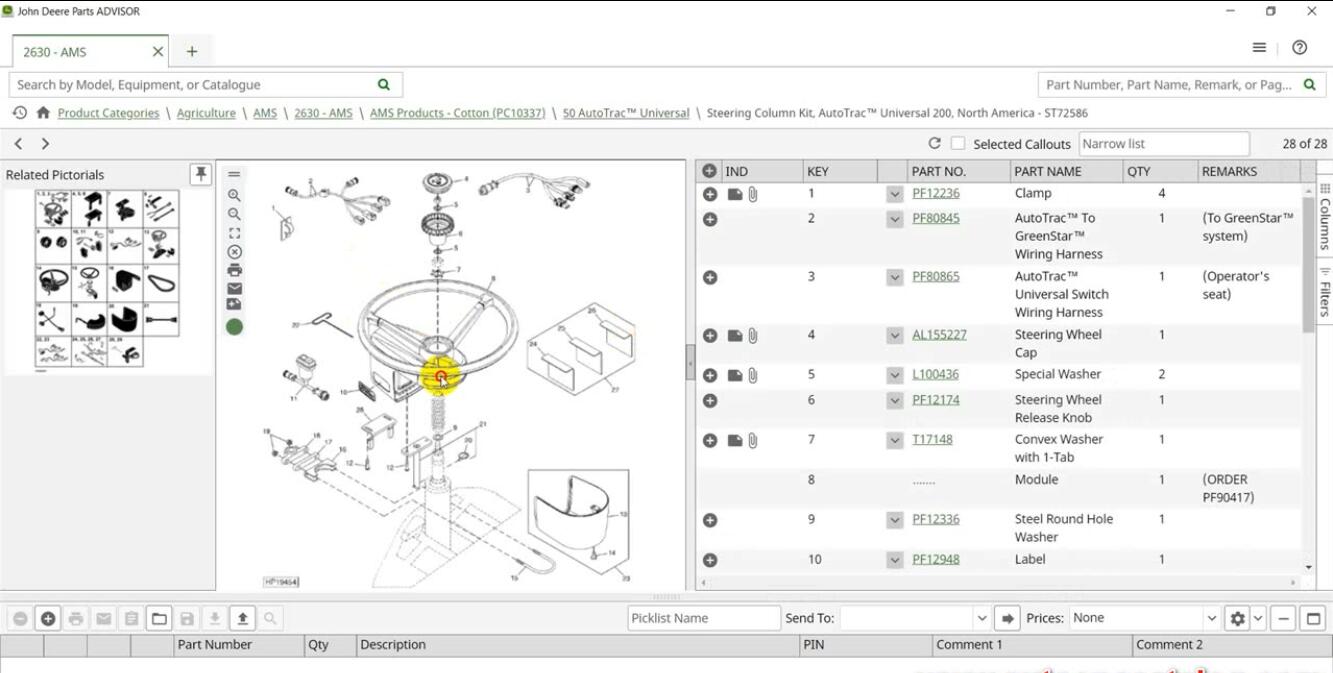Close the 2630 - AMS tab

coord(158,52)
